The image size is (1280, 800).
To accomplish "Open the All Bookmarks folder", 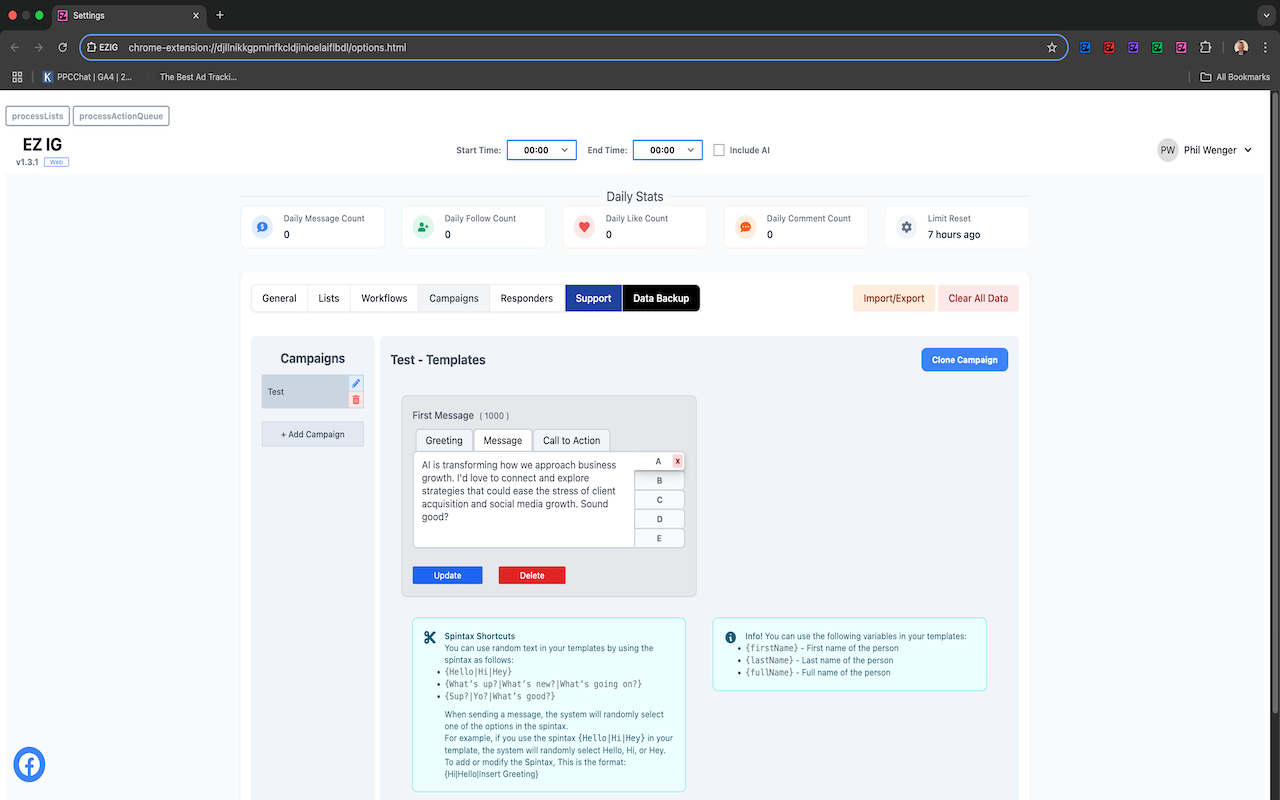I will (x=1235, y=77).
